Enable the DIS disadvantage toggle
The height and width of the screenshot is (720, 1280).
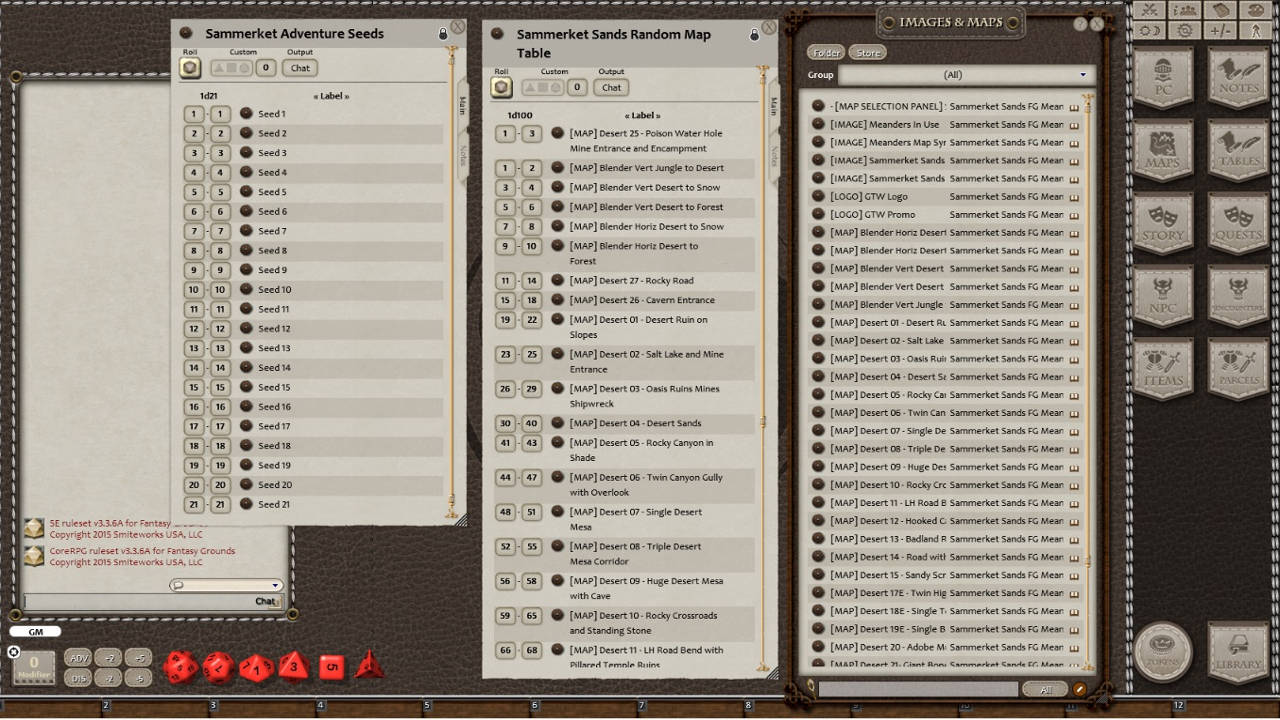pos(81,678)
